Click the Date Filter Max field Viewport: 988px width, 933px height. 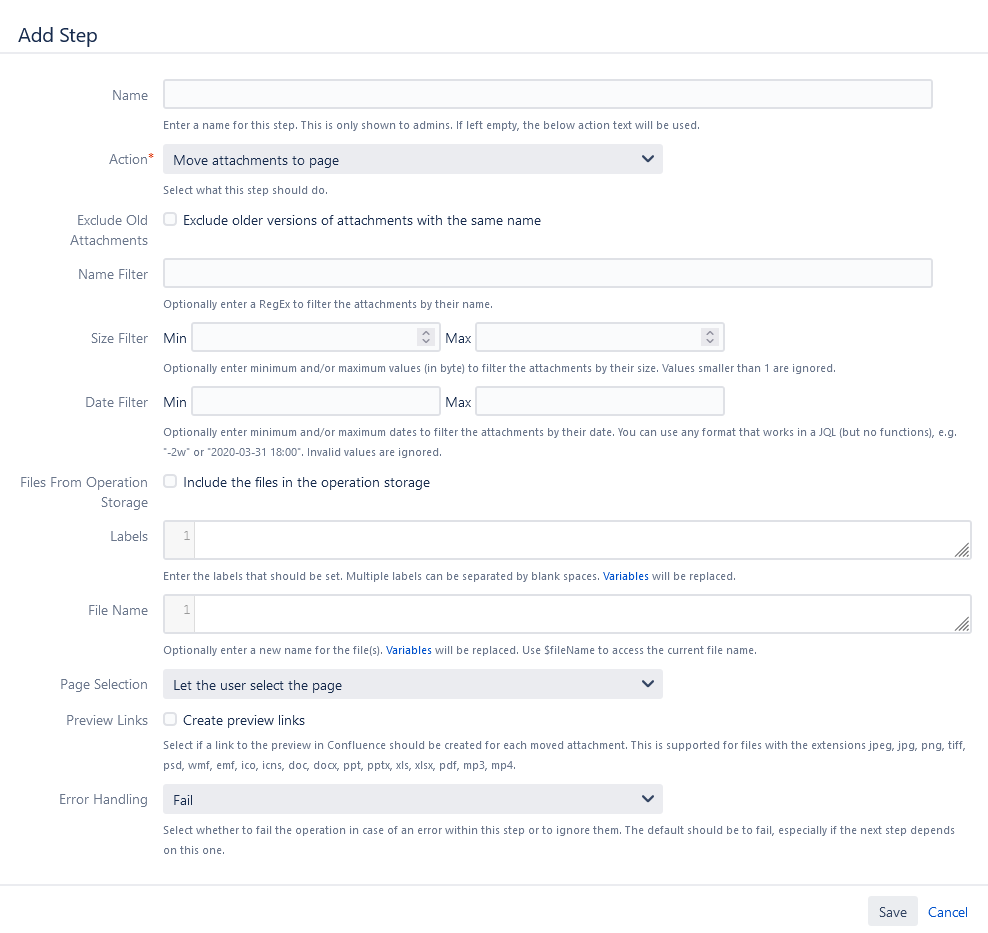click(599, 402)
